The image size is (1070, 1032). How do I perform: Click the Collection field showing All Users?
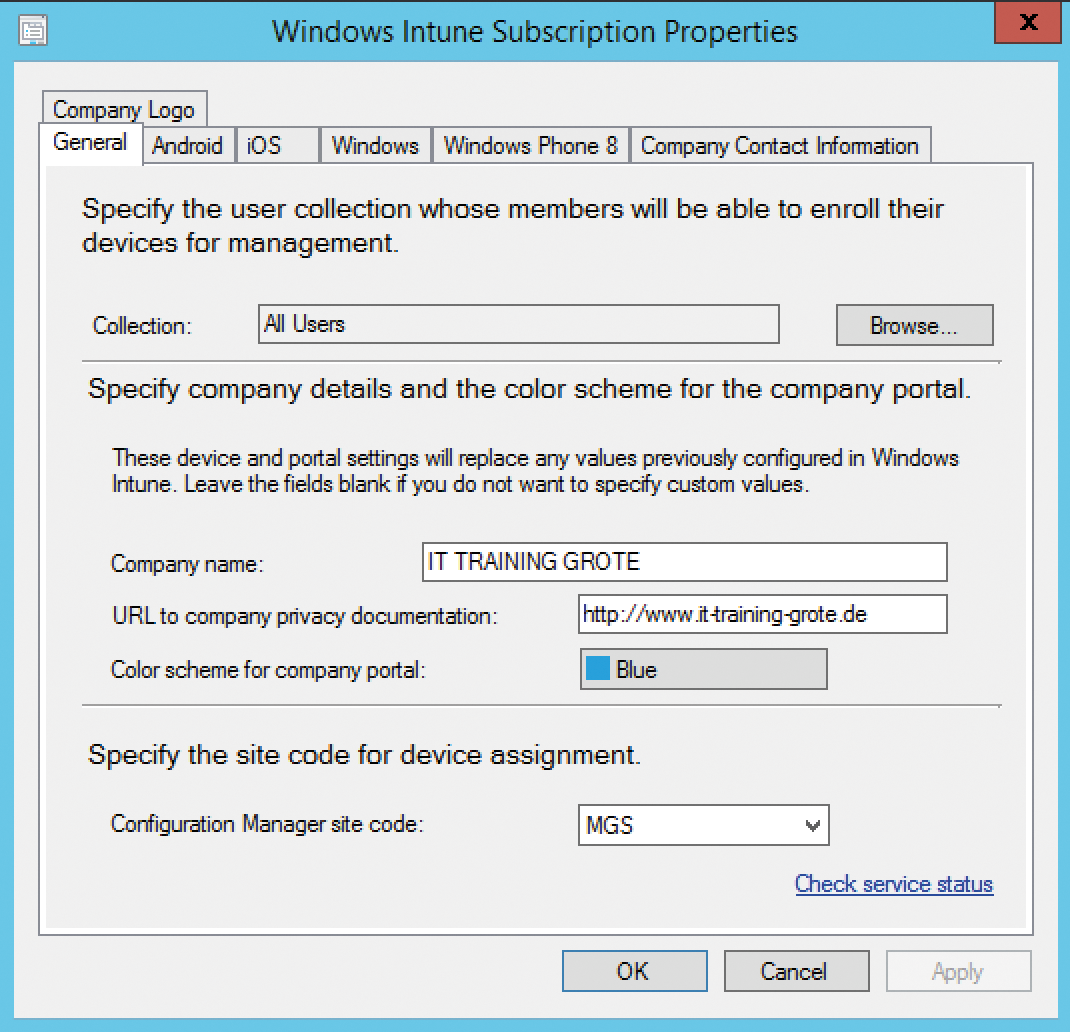[518, 324]
